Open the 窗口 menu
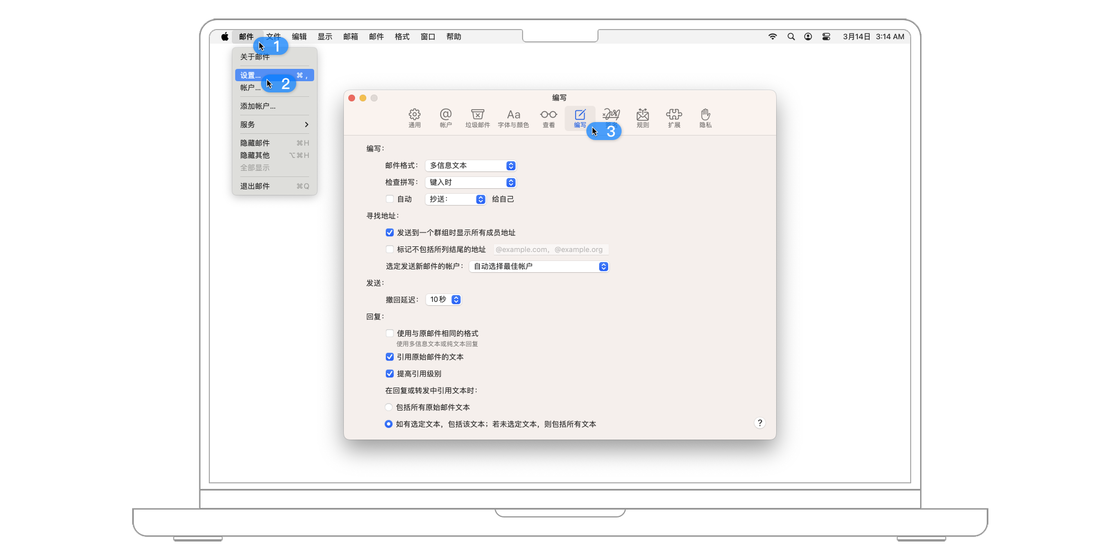 coord(428,36)
